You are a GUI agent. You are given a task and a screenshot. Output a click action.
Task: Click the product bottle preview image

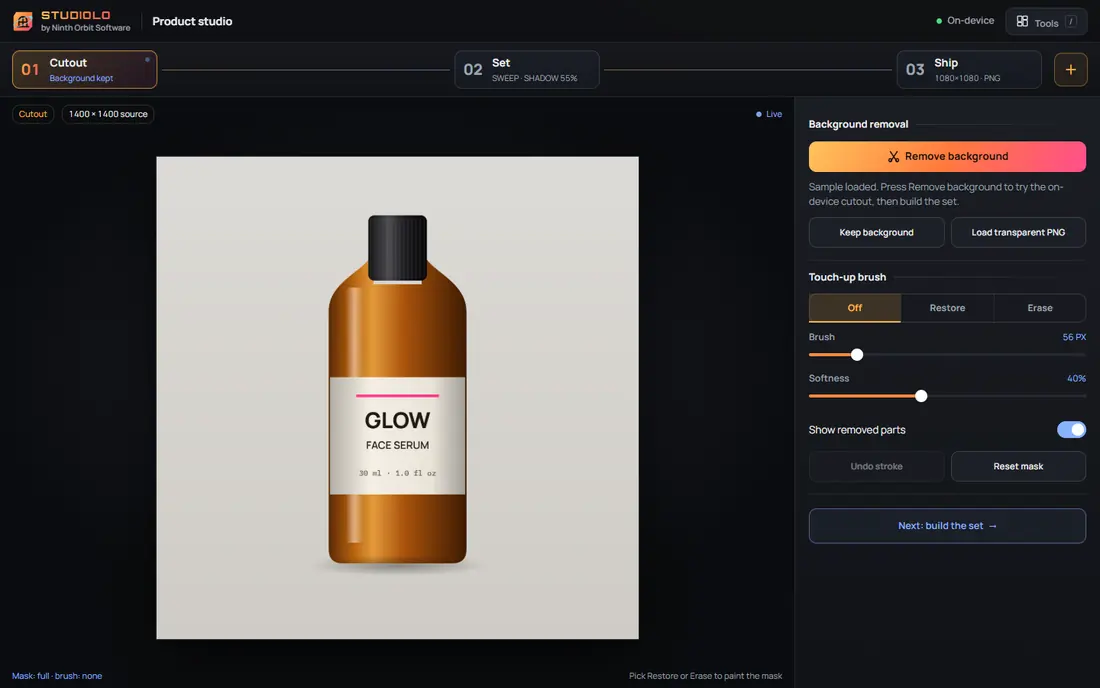(x=397, y=398)
